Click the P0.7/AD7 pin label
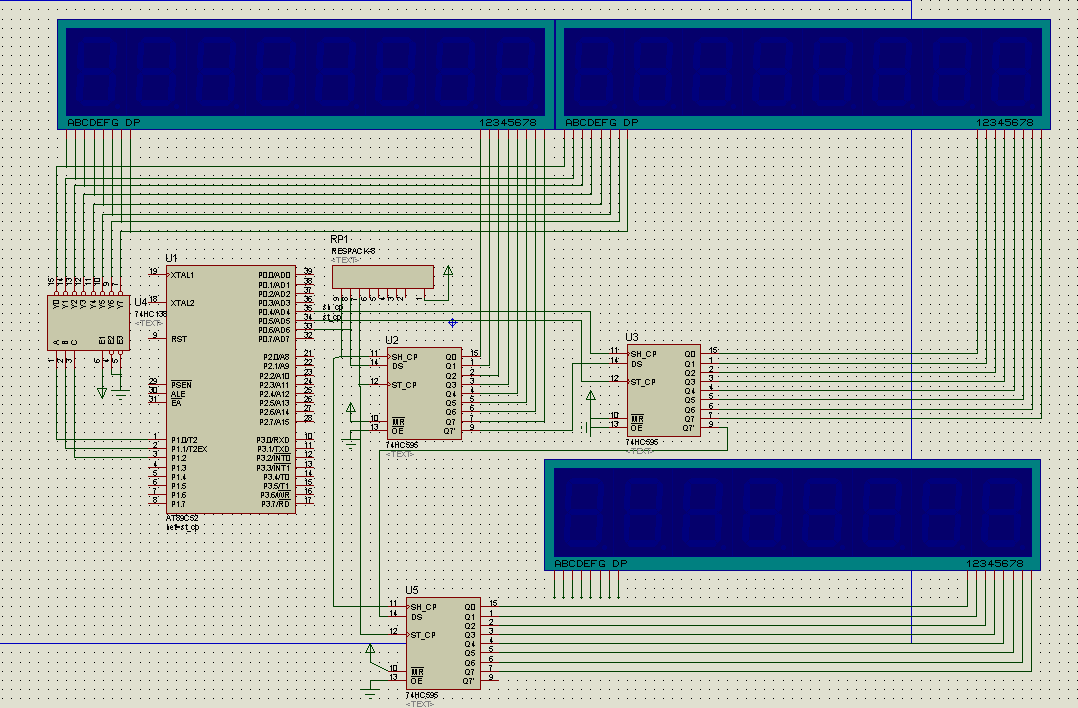Screen dimensions: 1078x708 tap(274, 339)
